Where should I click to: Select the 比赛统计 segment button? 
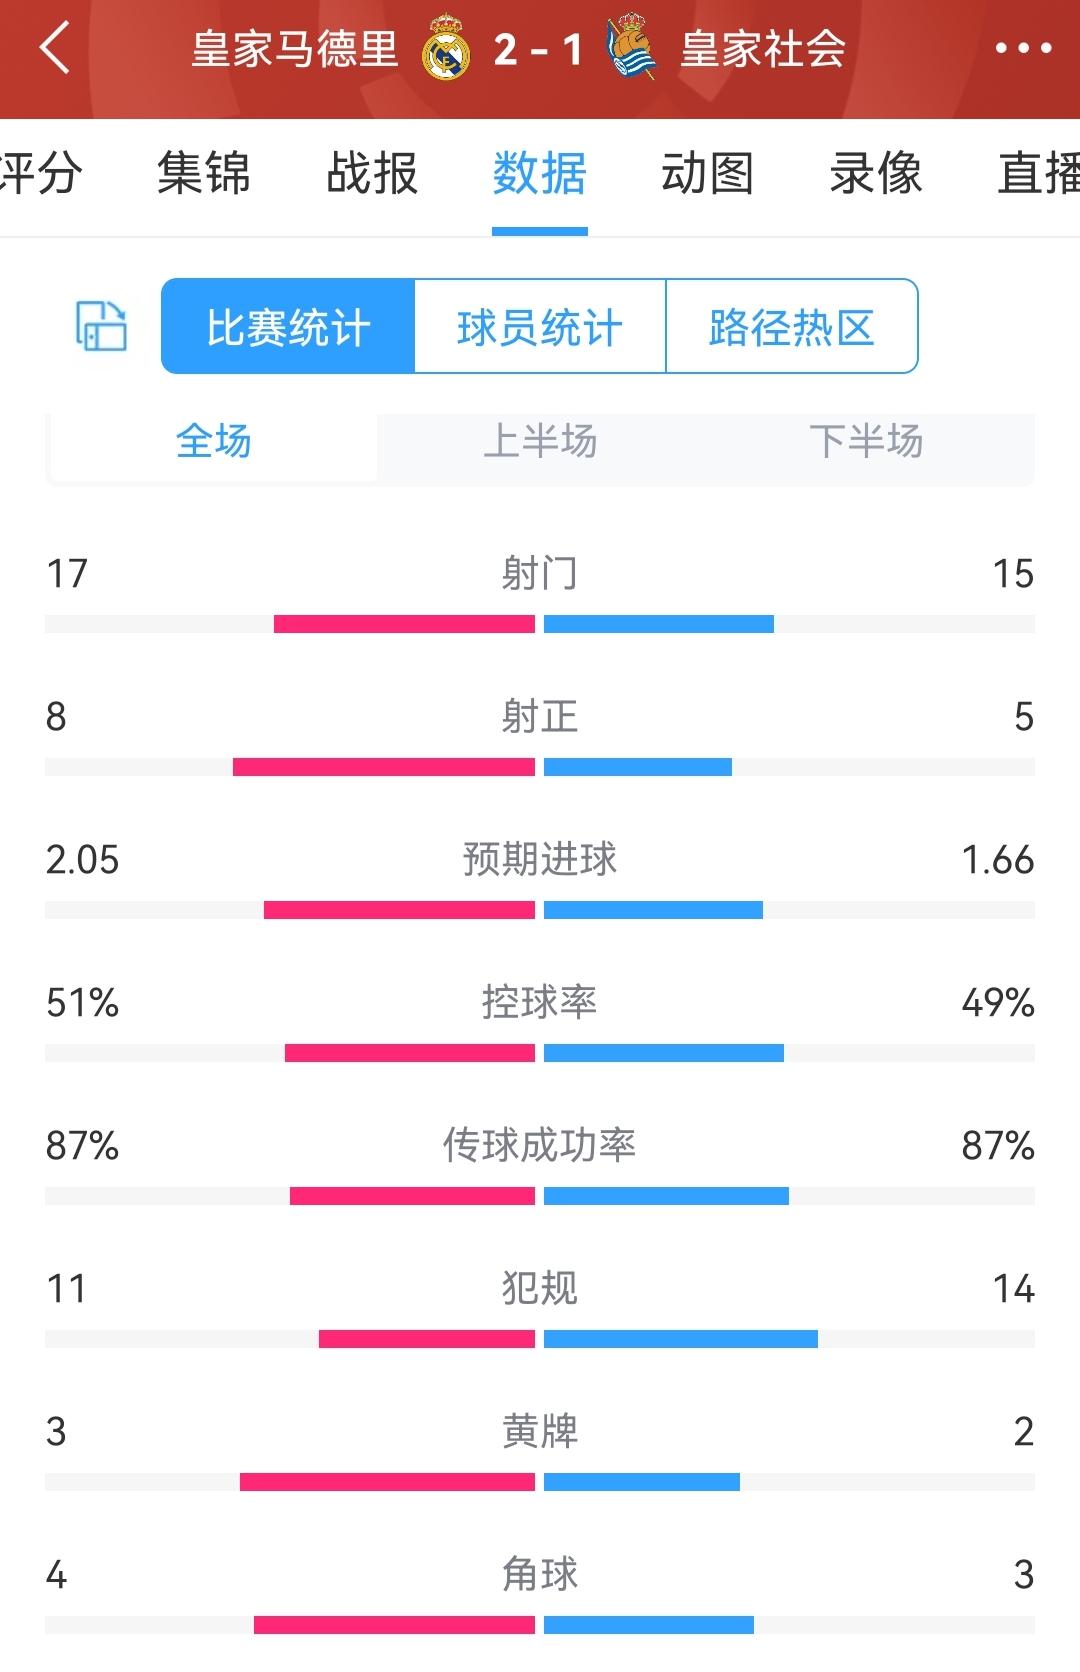click(x=288, y=327)
